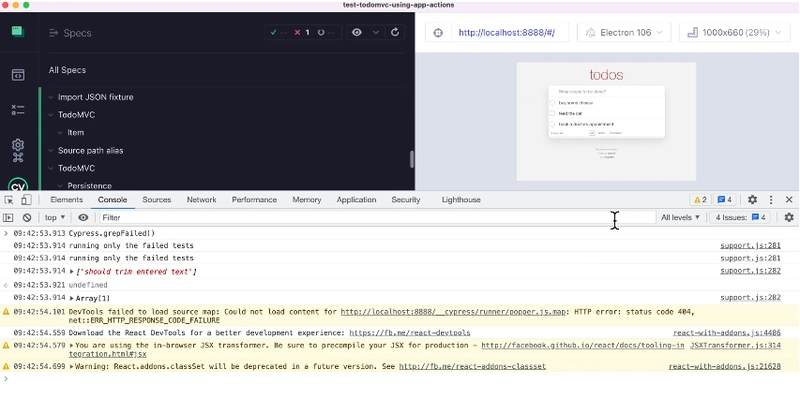This screenshot has height=399, width=800.
Task: Toggle auto-scrolling eye icon in Specs header
Action: (357, 33)
